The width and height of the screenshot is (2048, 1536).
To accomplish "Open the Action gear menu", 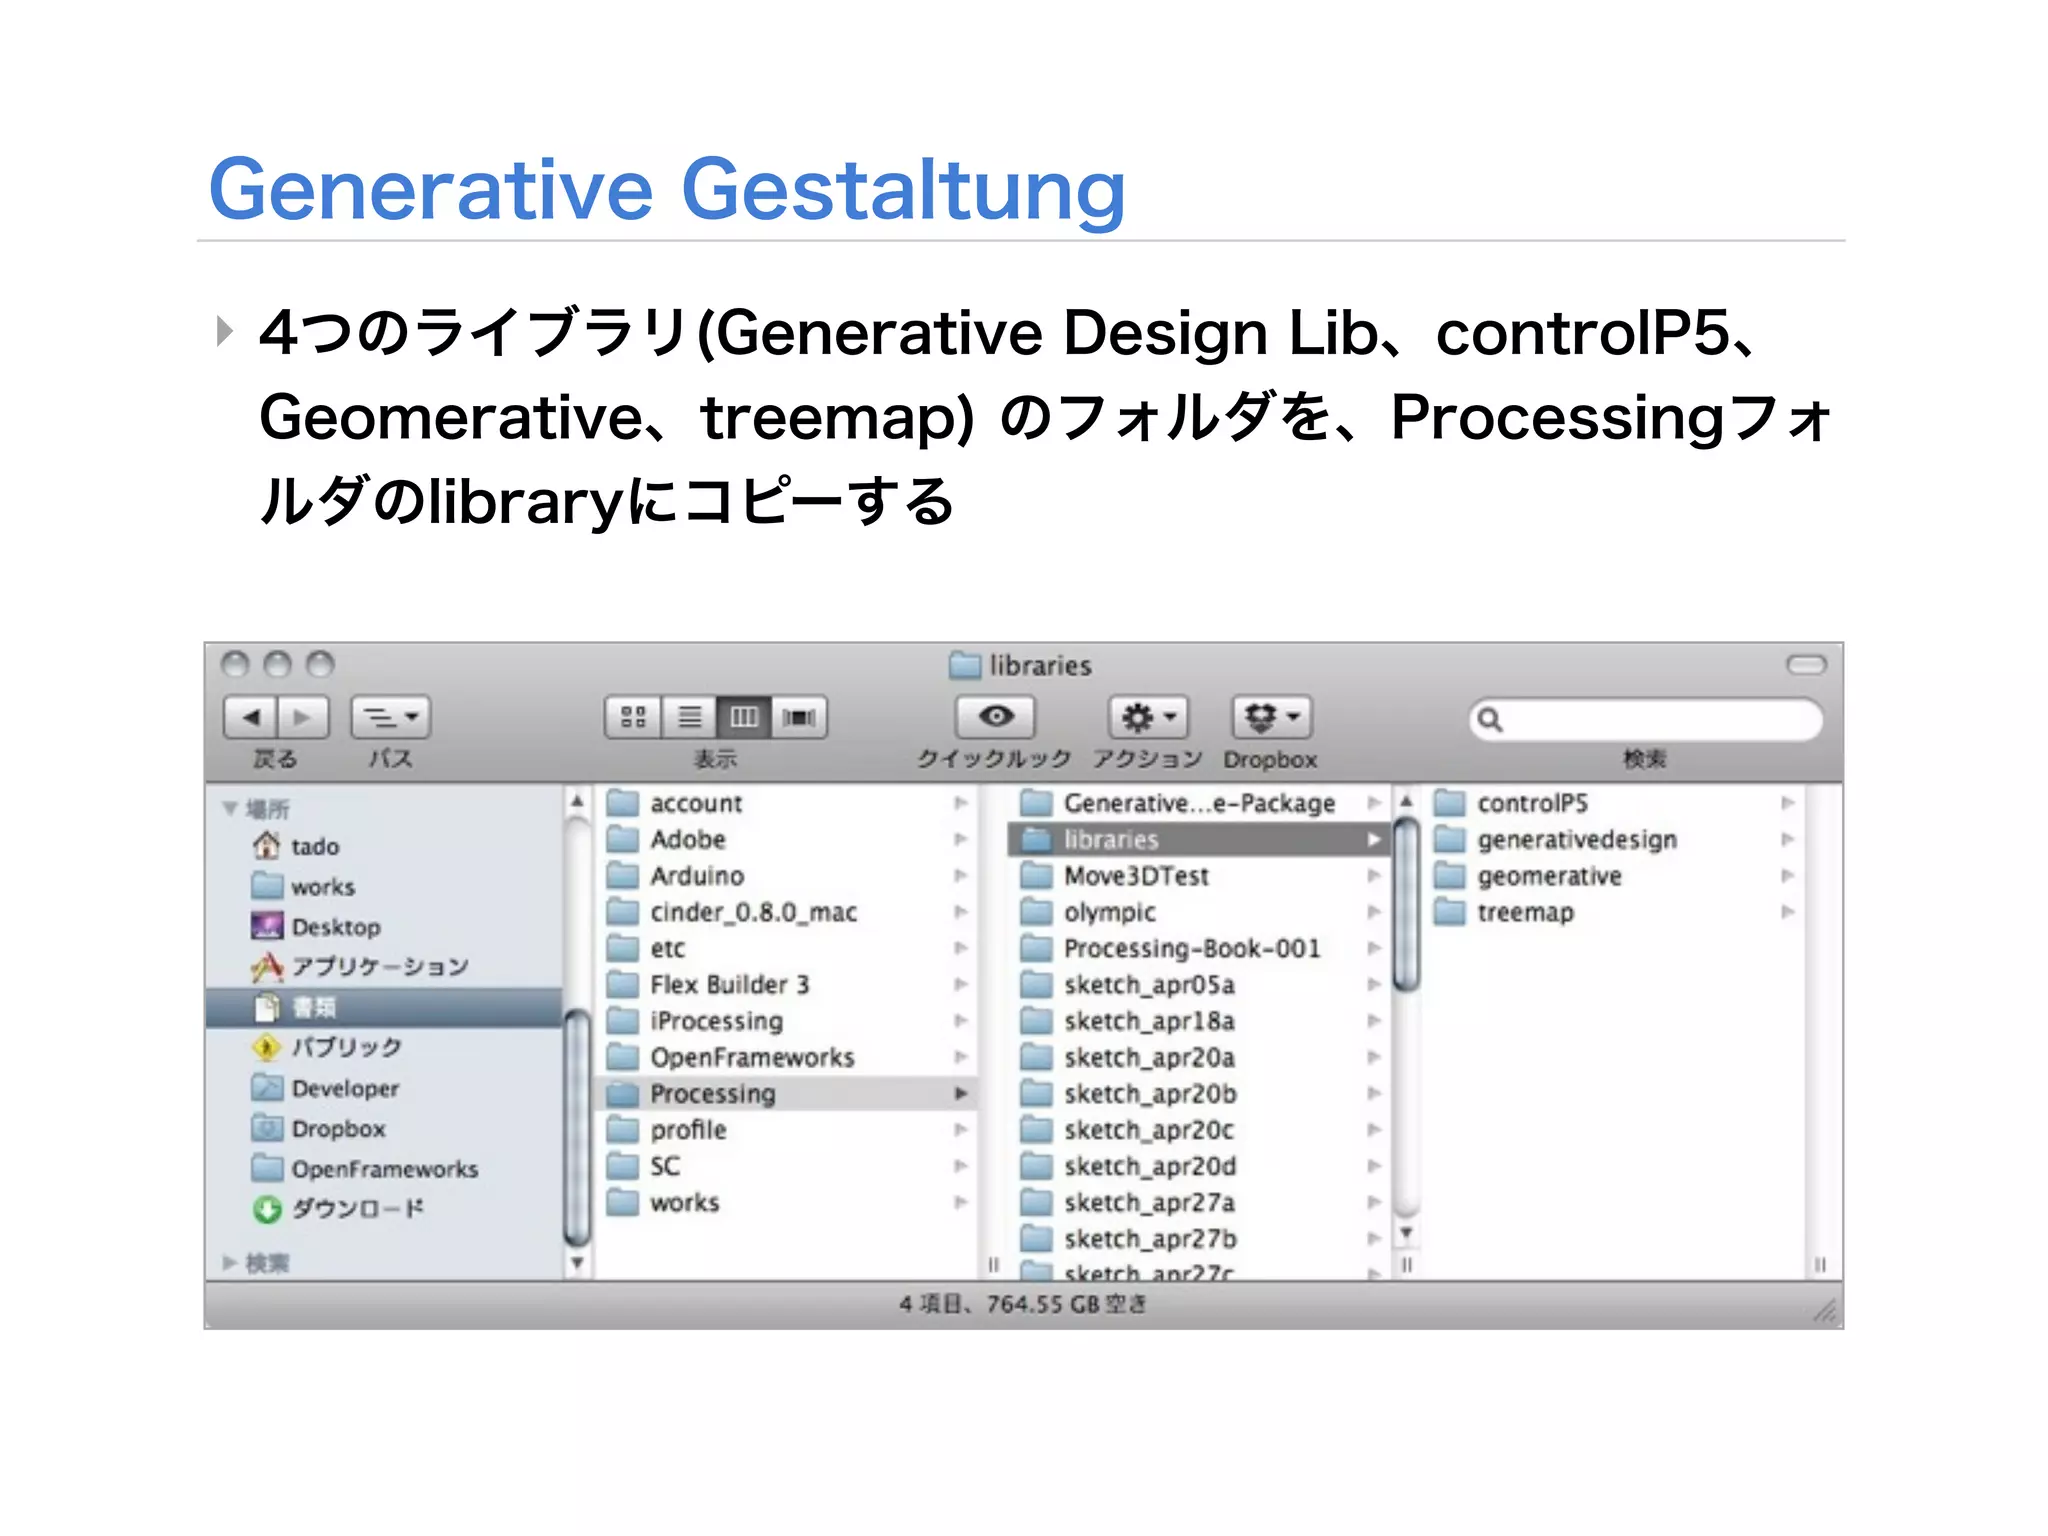I will click(x=1148, y=717).
